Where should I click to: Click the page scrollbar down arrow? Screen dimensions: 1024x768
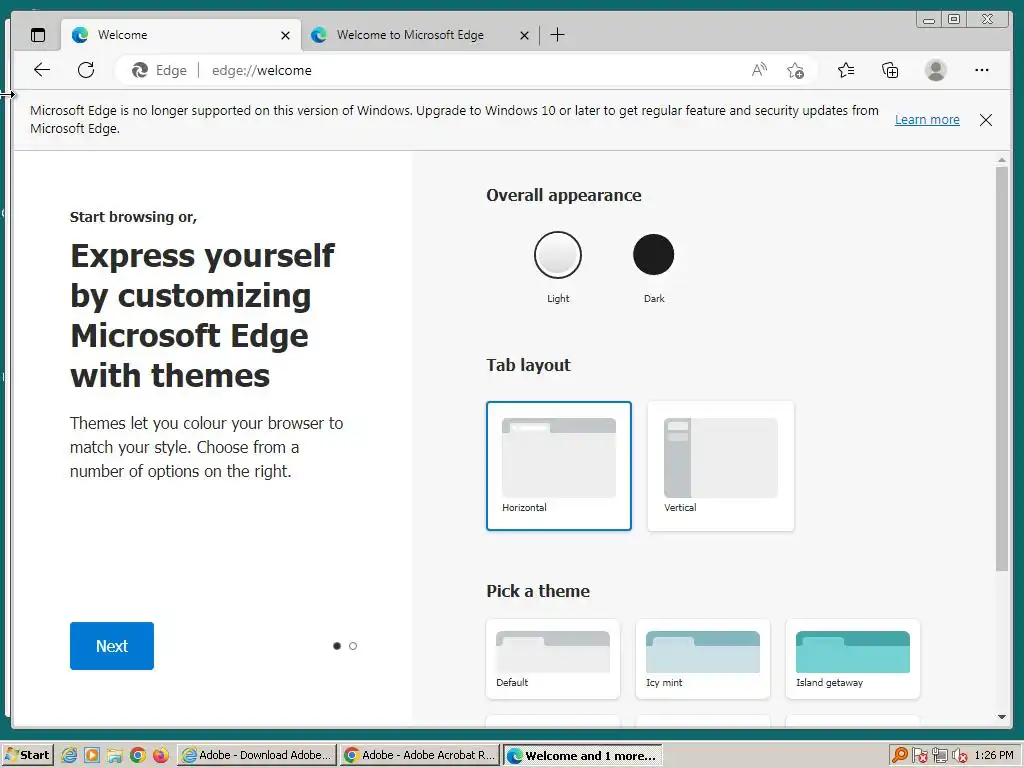1002,717
